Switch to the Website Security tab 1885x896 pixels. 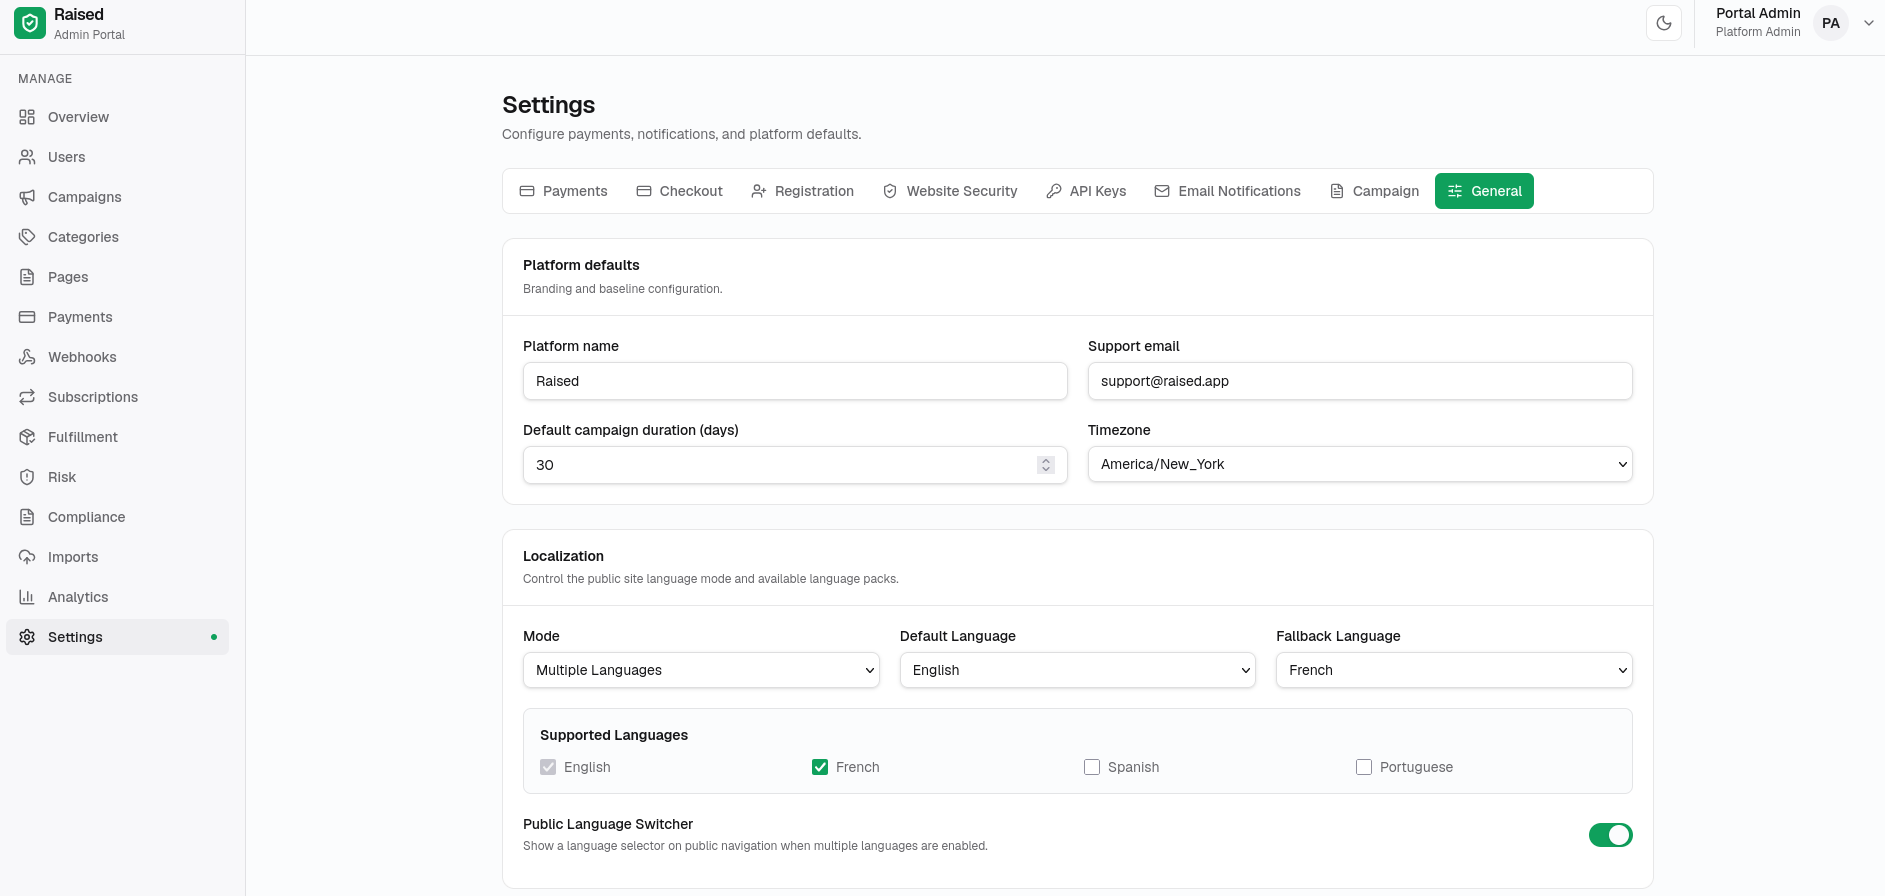[x=950, y=191]
